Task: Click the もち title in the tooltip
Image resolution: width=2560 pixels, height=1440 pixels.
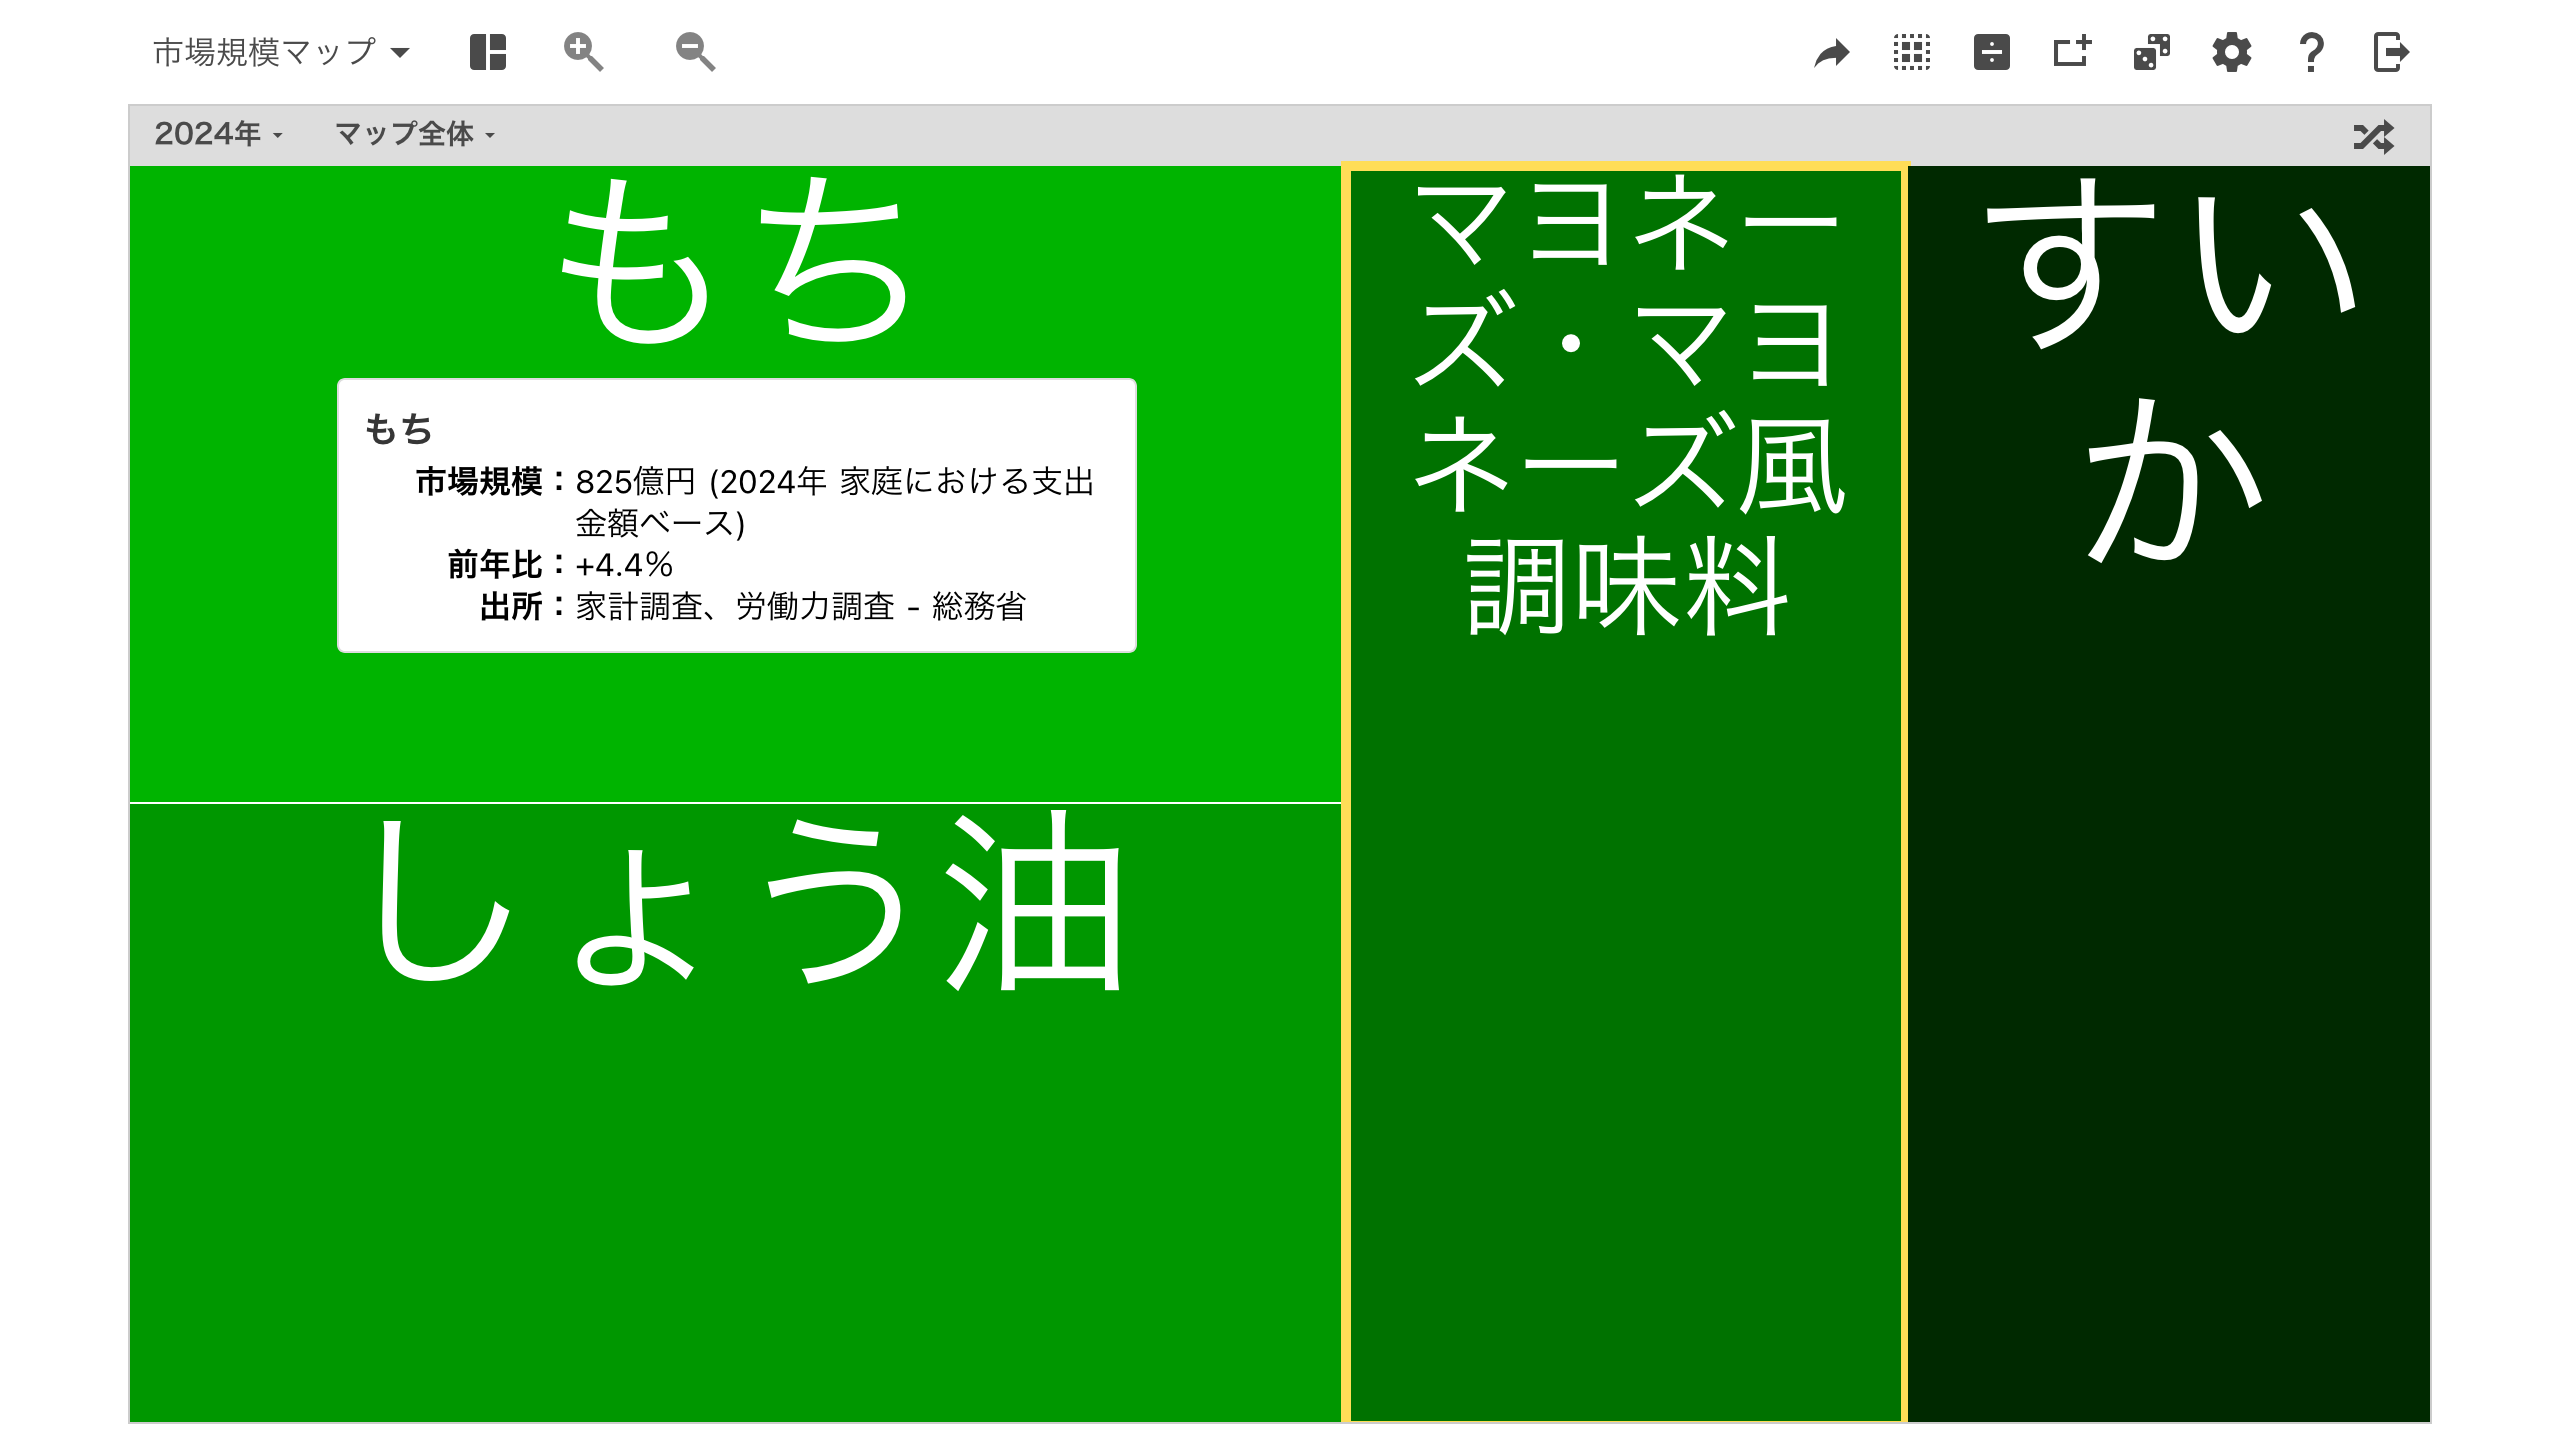Action: [x=398, y=429]
